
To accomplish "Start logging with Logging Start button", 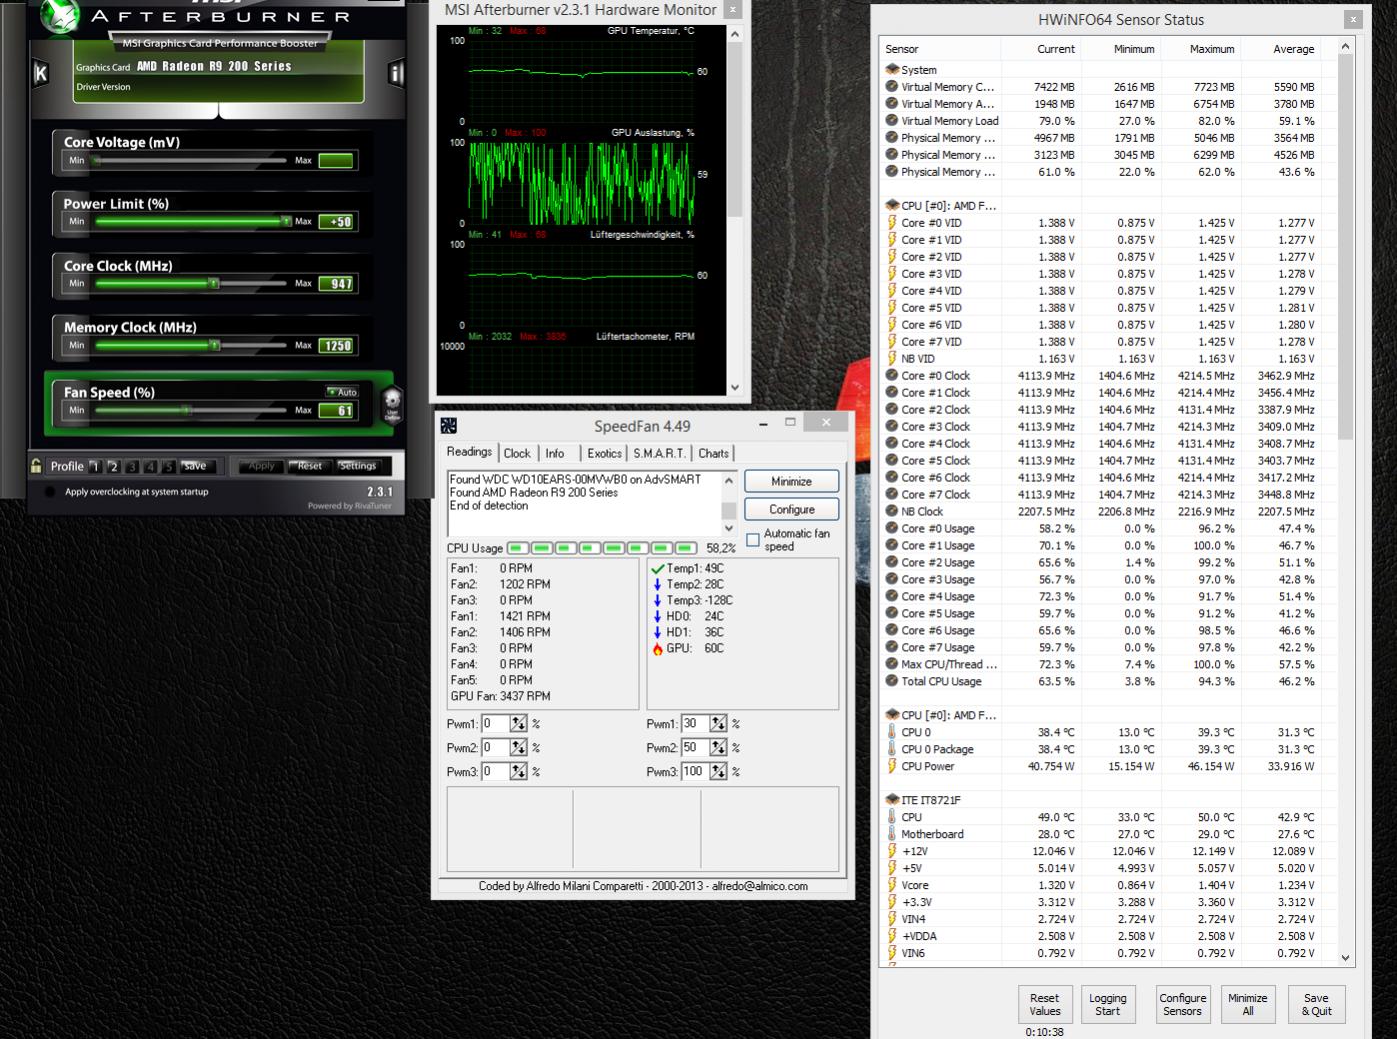I will (x=1107, y=1004).
